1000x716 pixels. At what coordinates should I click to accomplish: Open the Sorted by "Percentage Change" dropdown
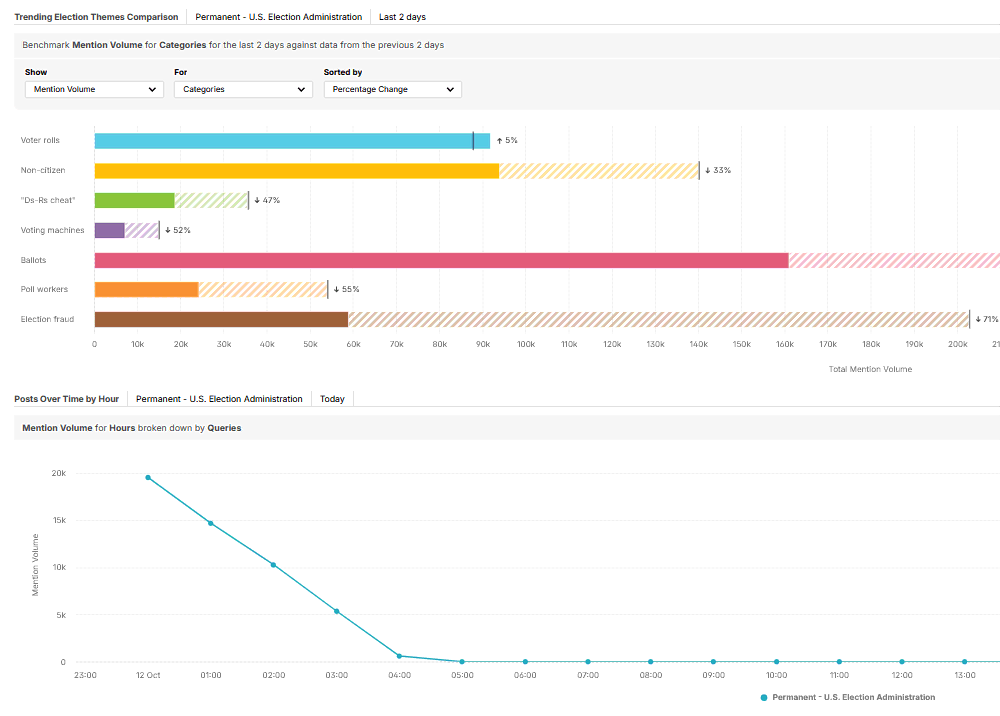pos(392,89)
